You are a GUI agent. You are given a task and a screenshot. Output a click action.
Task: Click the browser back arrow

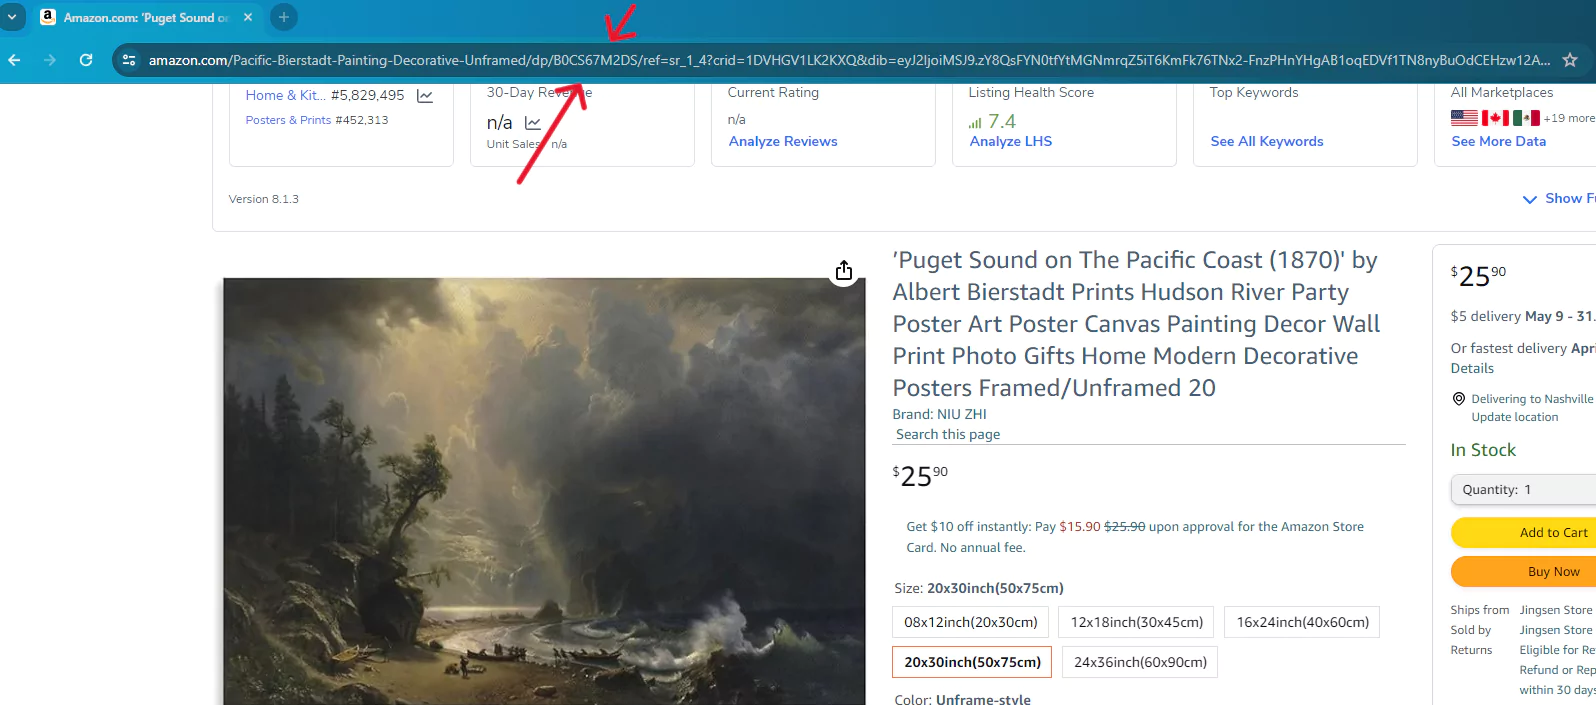pos(14,60)
